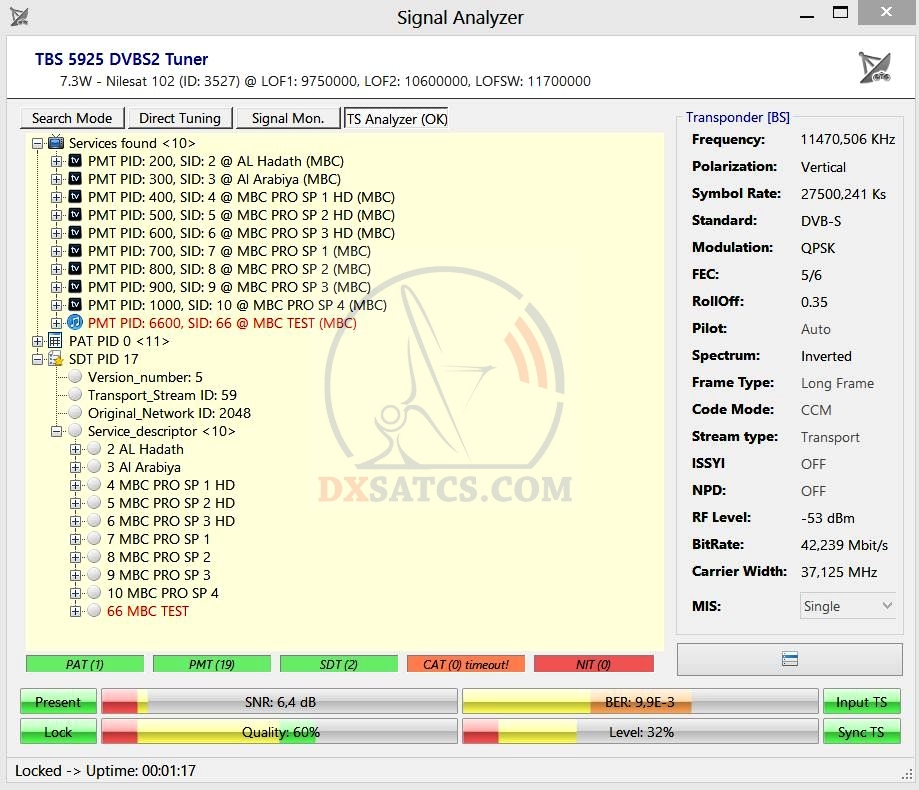
Task: Click the red NIT (0) indicator
Action: coord(594,664)
